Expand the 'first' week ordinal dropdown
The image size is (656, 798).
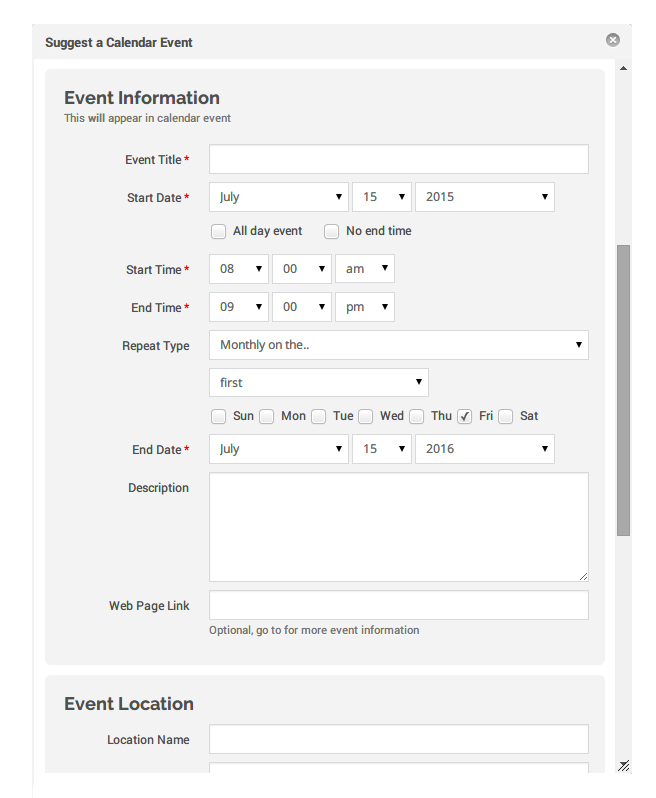pos(318,383)
